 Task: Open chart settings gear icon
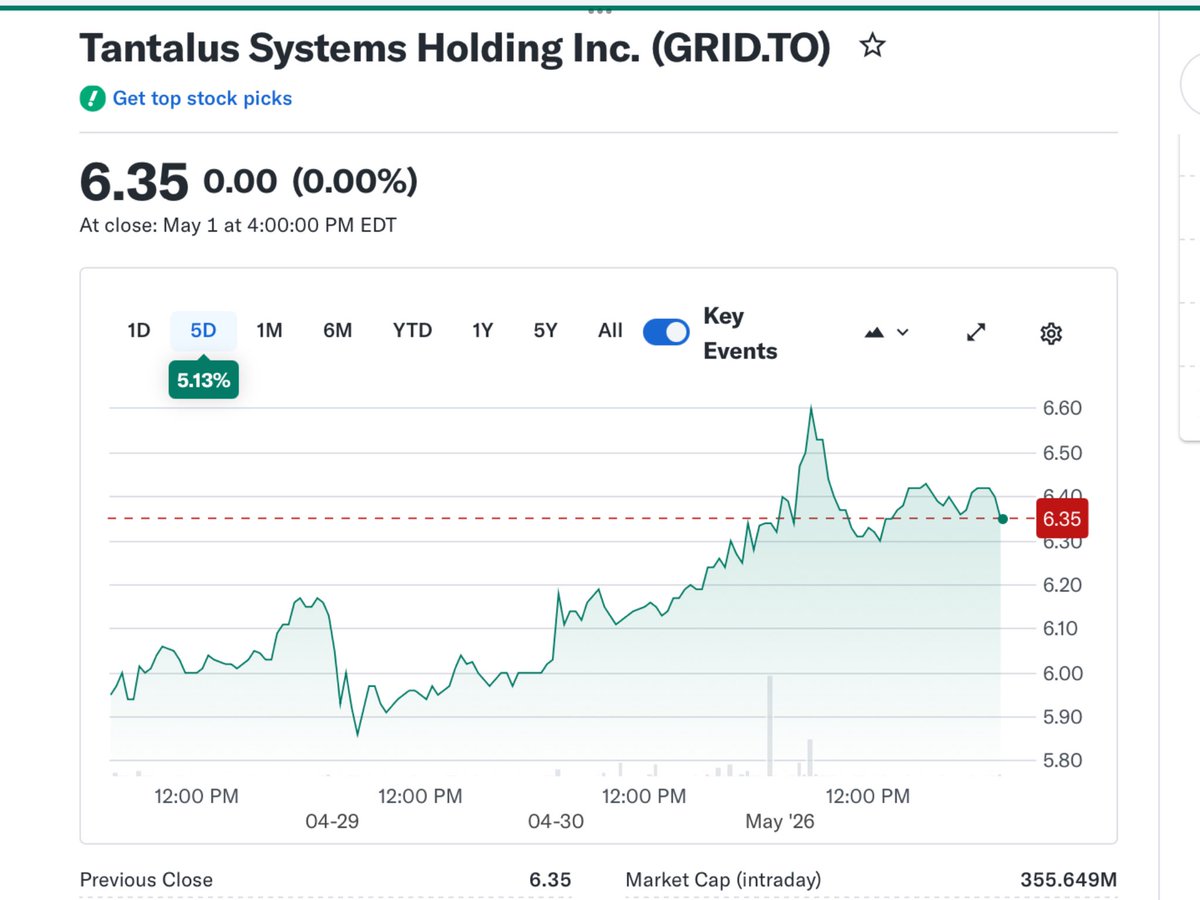1051,333
